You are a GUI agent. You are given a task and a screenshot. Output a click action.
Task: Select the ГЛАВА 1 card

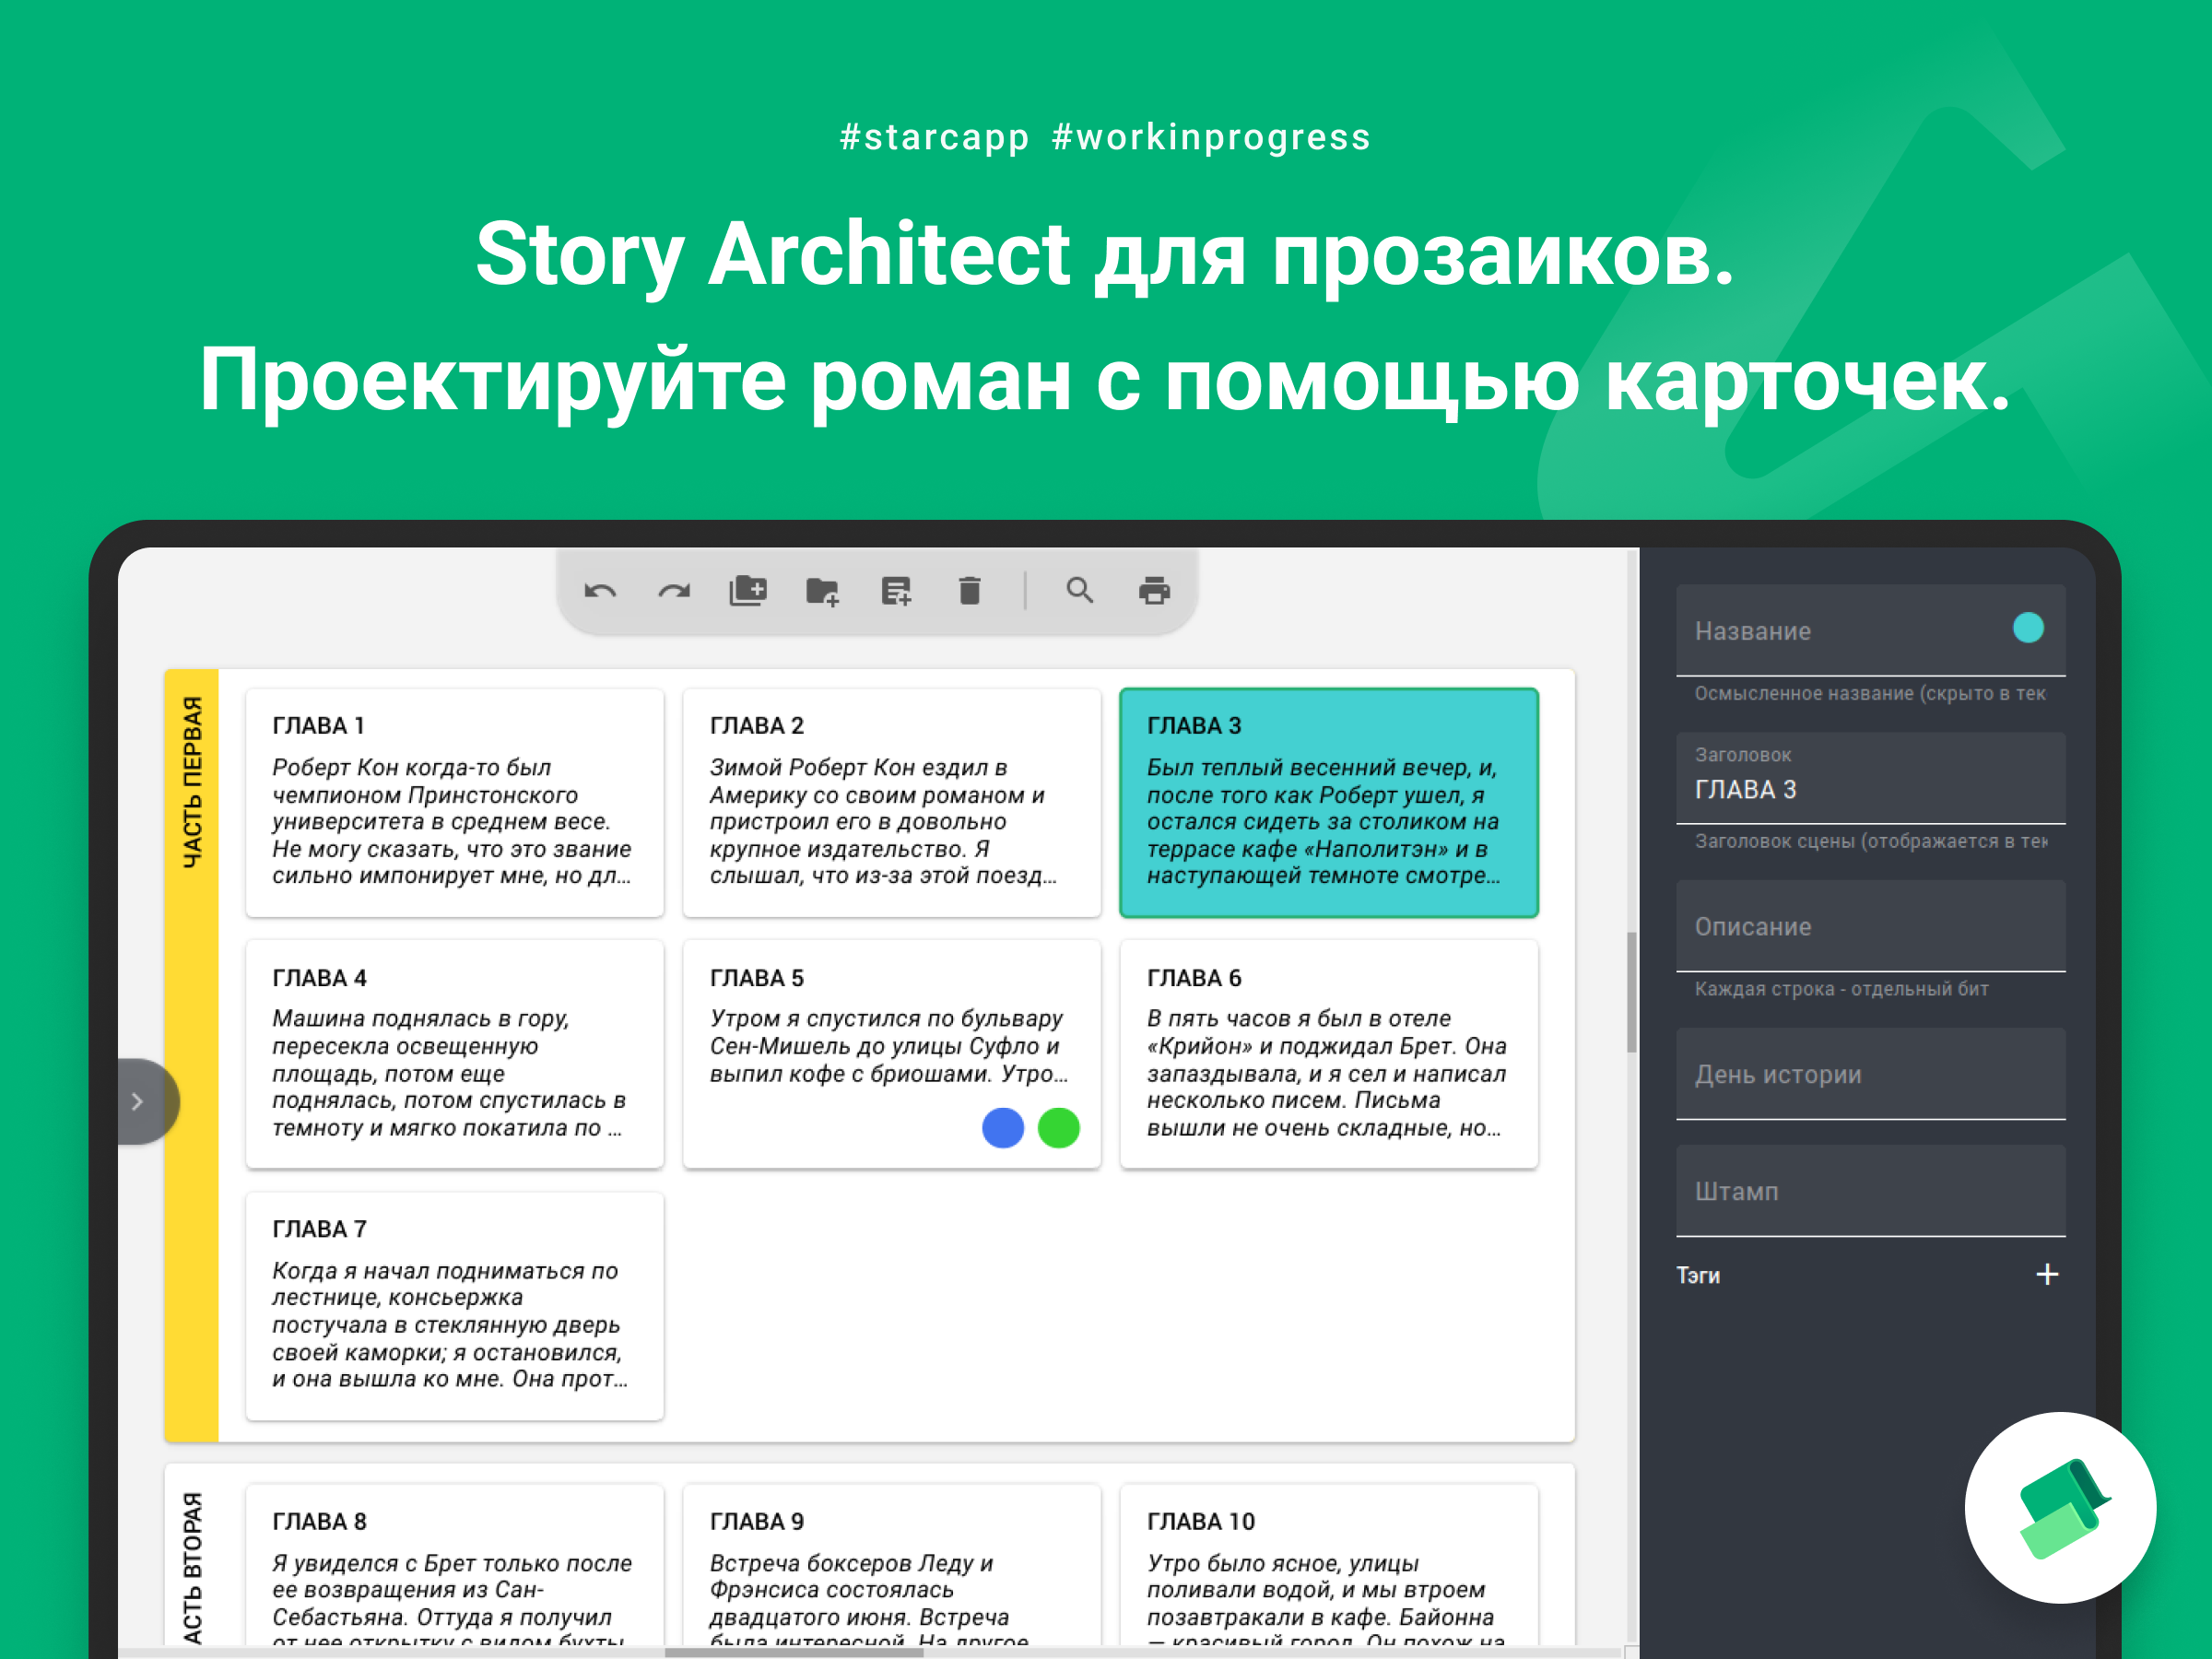[455, 802]
